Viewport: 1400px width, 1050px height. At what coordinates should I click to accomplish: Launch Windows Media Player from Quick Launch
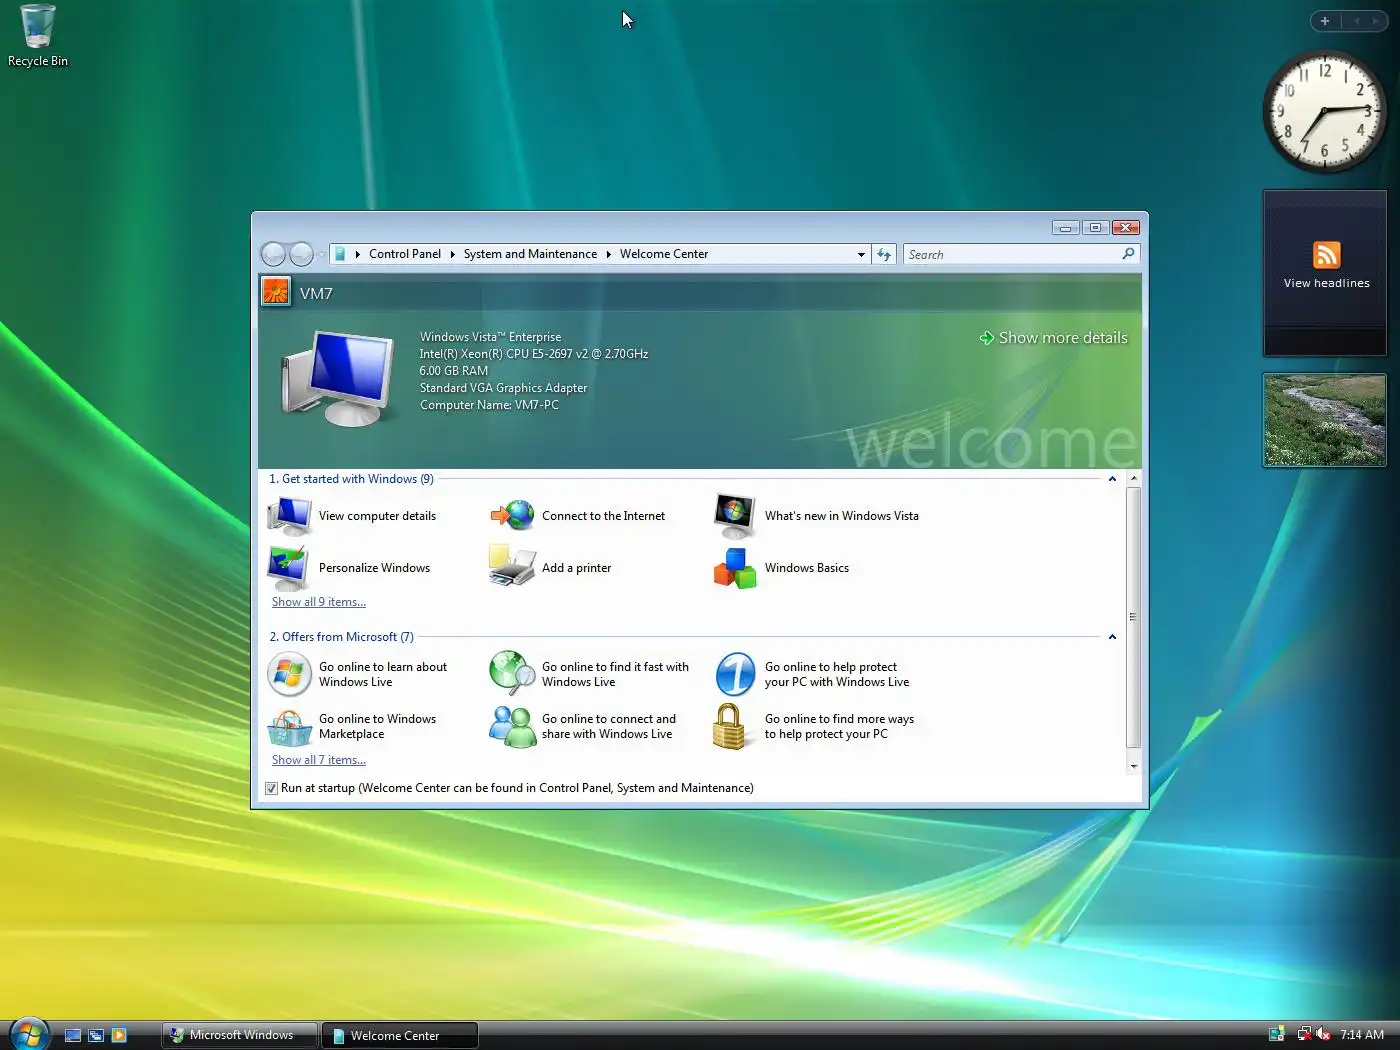pyautogui.click(x=119, y=1035)
